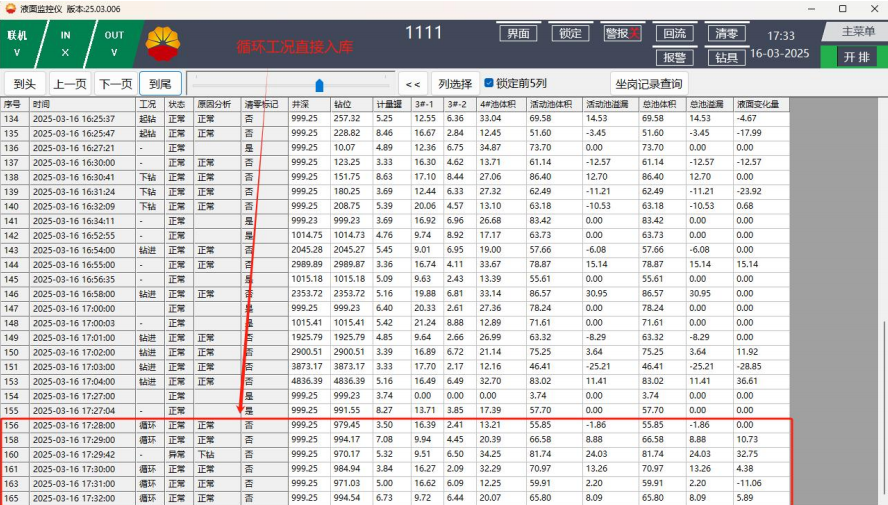Click the 液面变化量 column header
This screenshot has height=505, width=888.
pos(761,104)
